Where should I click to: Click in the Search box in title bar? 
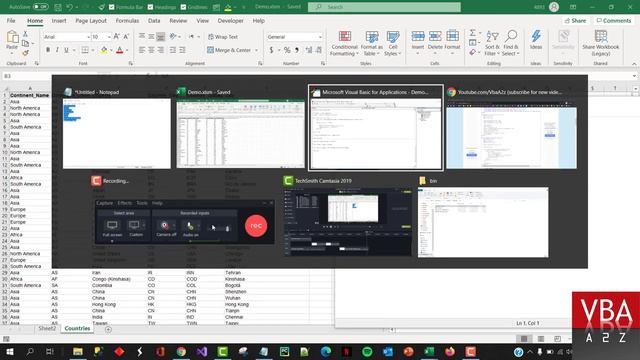(x=384, y=7)
